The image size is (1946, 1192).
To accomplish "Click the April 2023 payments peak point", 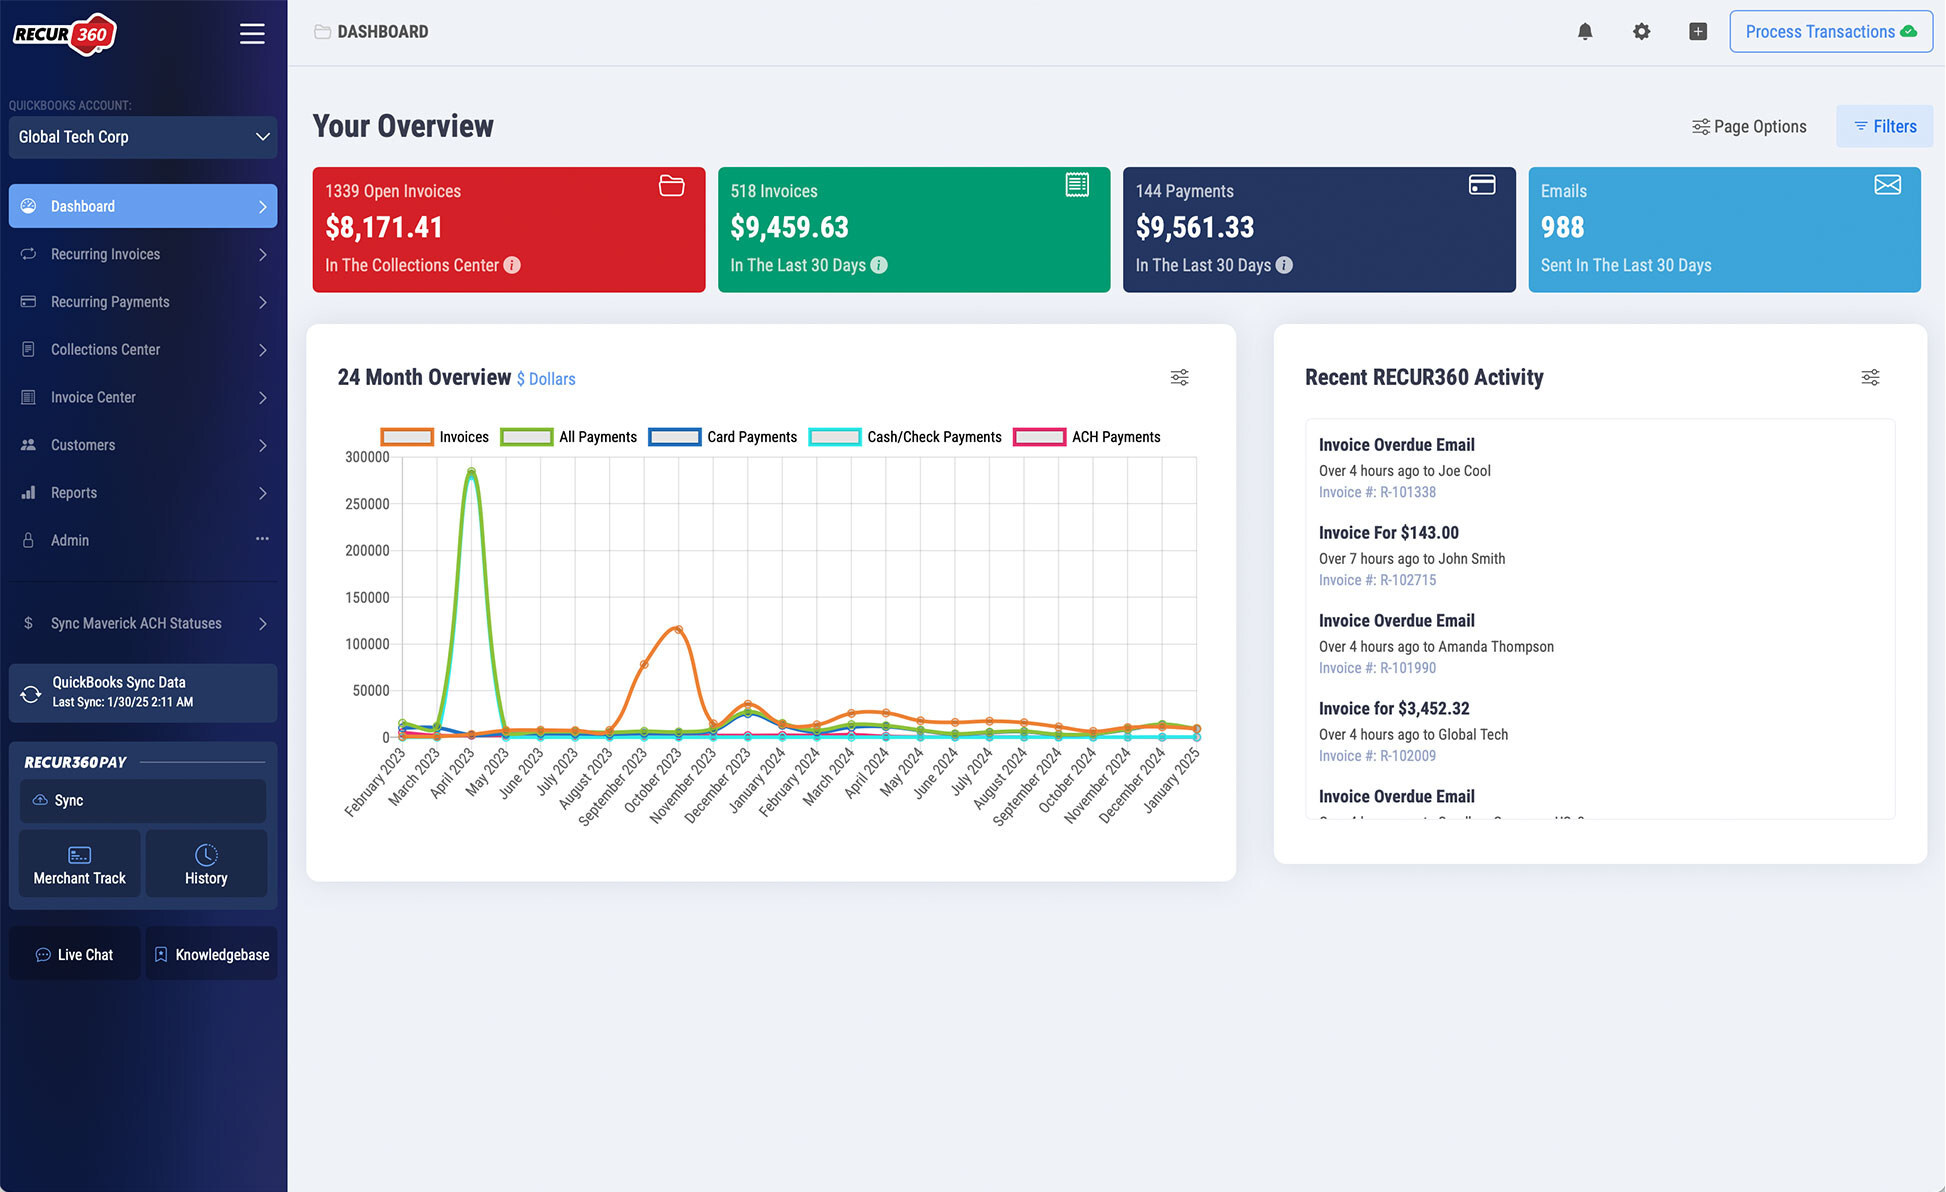I will [471, 472].
